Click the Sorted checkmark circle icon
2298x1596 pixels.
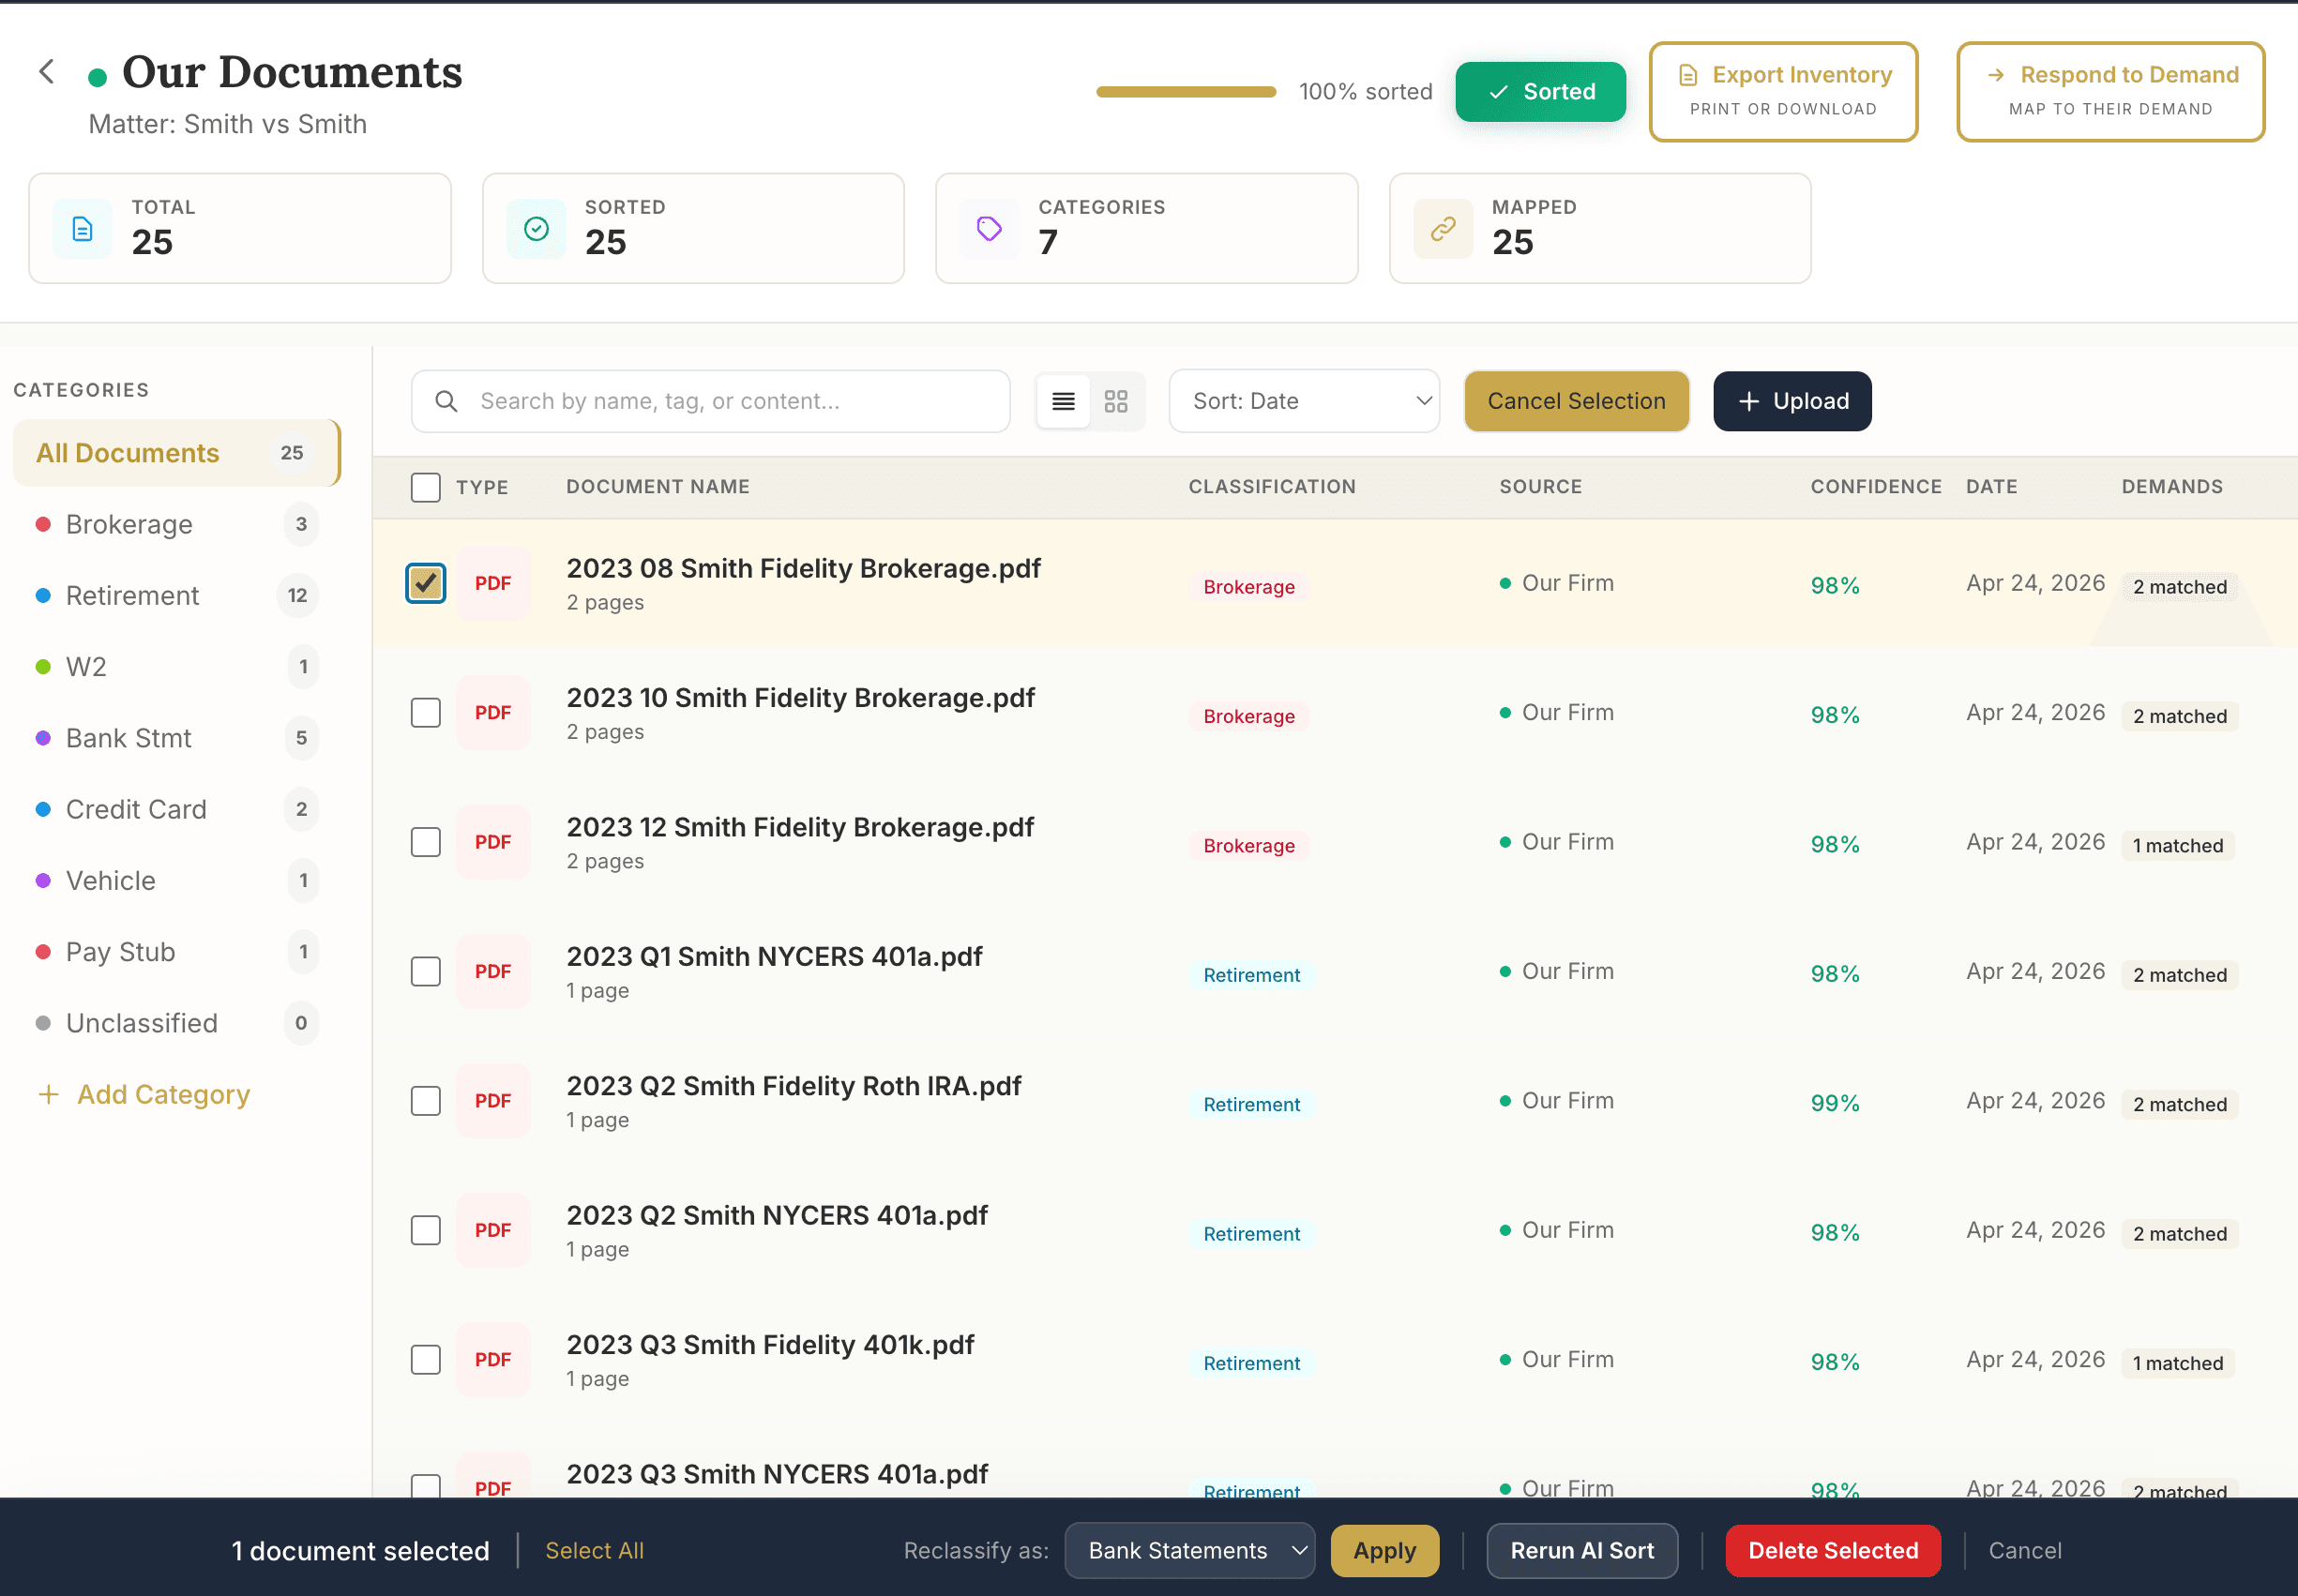536,229
